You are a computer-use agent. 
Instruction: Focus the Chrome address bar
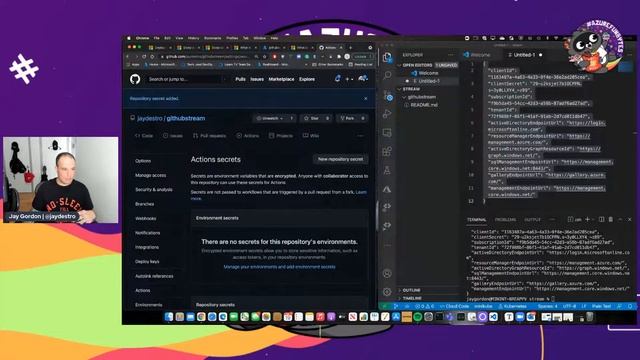[209, 56]
